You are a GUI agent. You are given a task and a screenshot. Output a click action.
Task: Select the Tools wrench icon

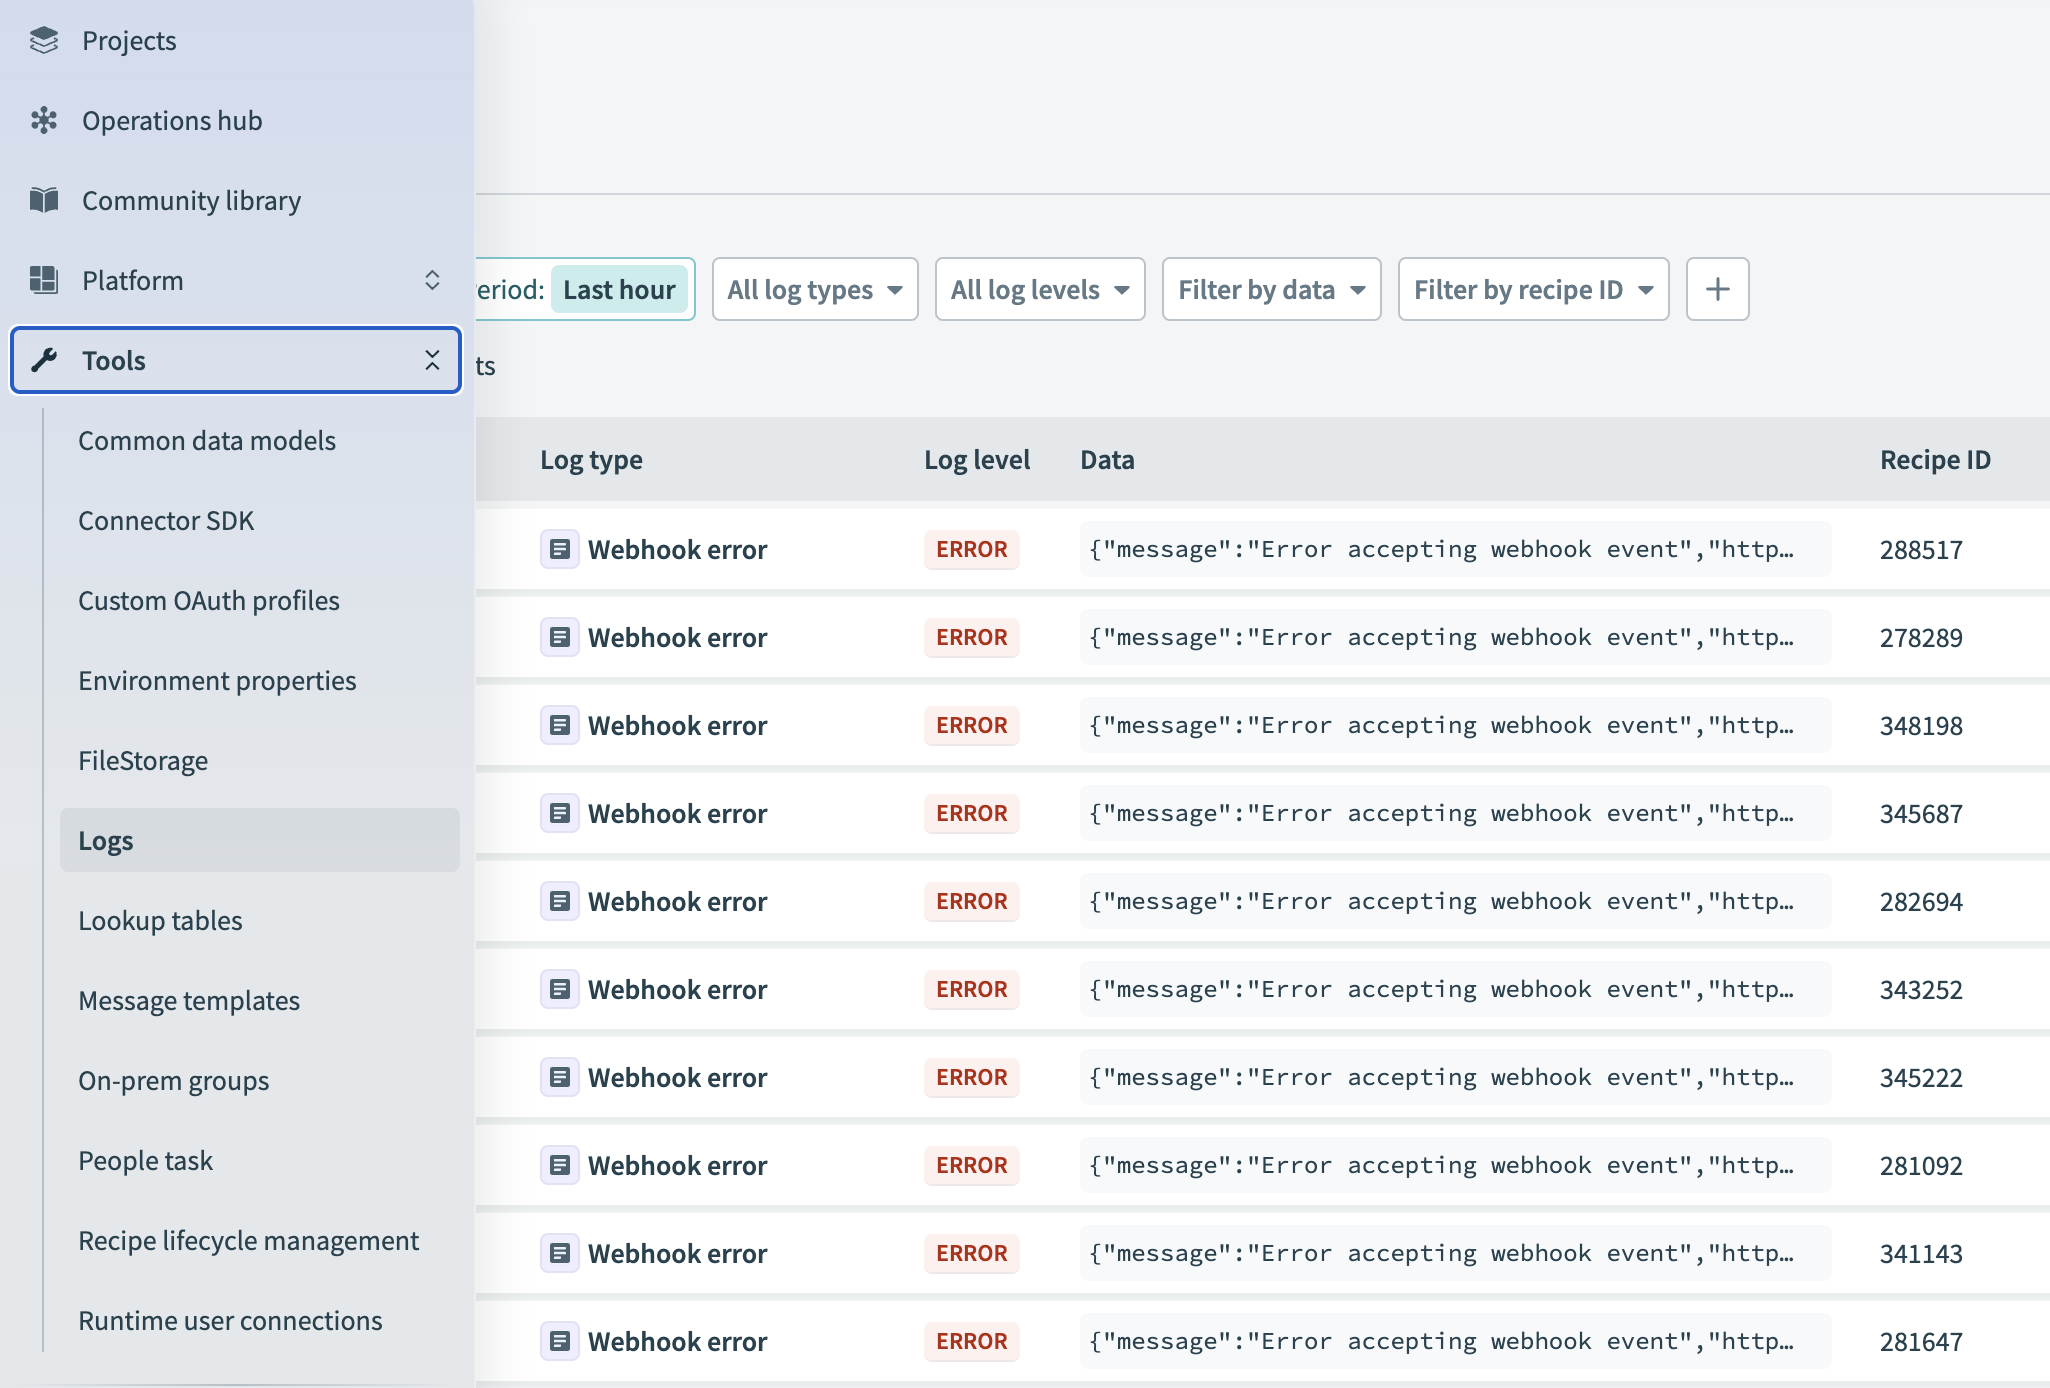pyautogui.click(x=44, y=360)
